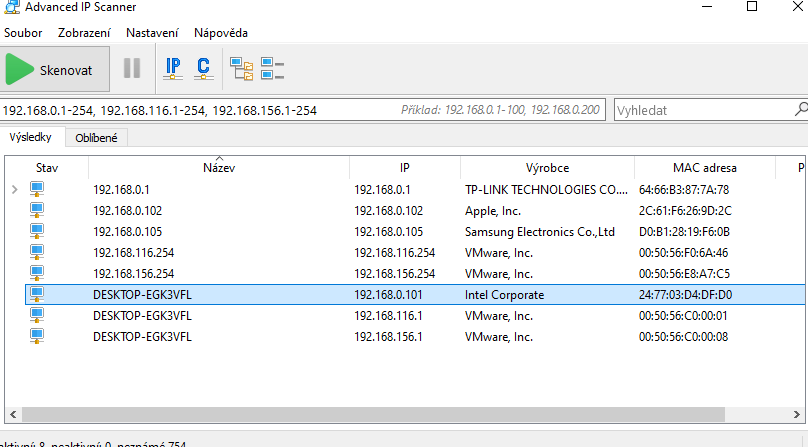Sort by the MAC adresa column header
Screen dimensions: 808x447
pyautogui.click(x=704, y=168)
